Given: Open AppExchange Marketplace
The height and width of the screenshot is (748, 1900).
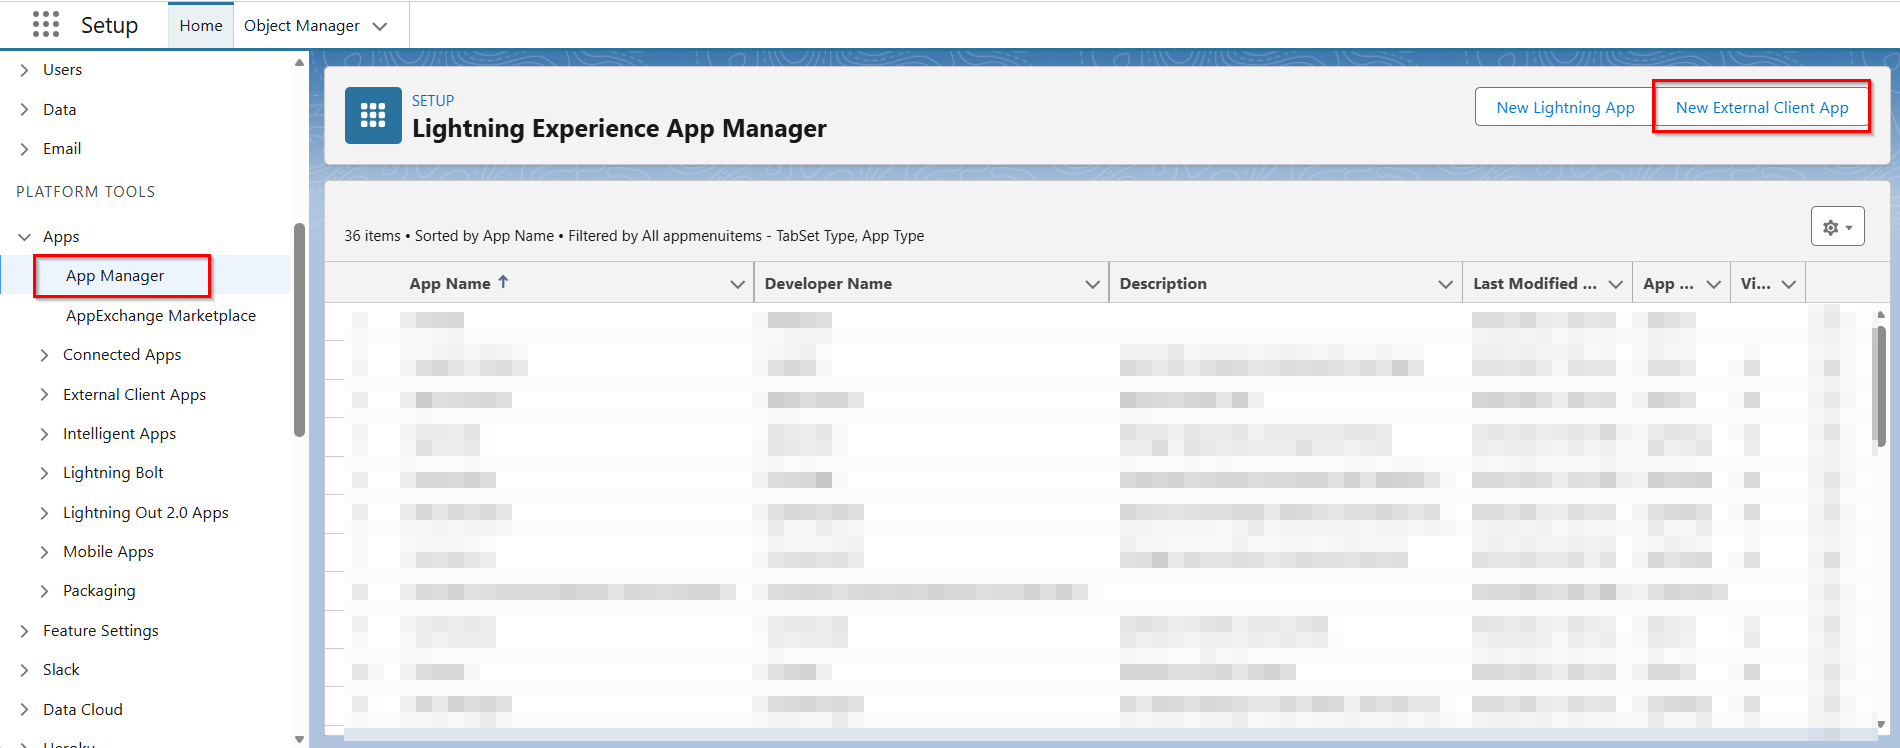Looking at the screenshot, I should [161, 316].
